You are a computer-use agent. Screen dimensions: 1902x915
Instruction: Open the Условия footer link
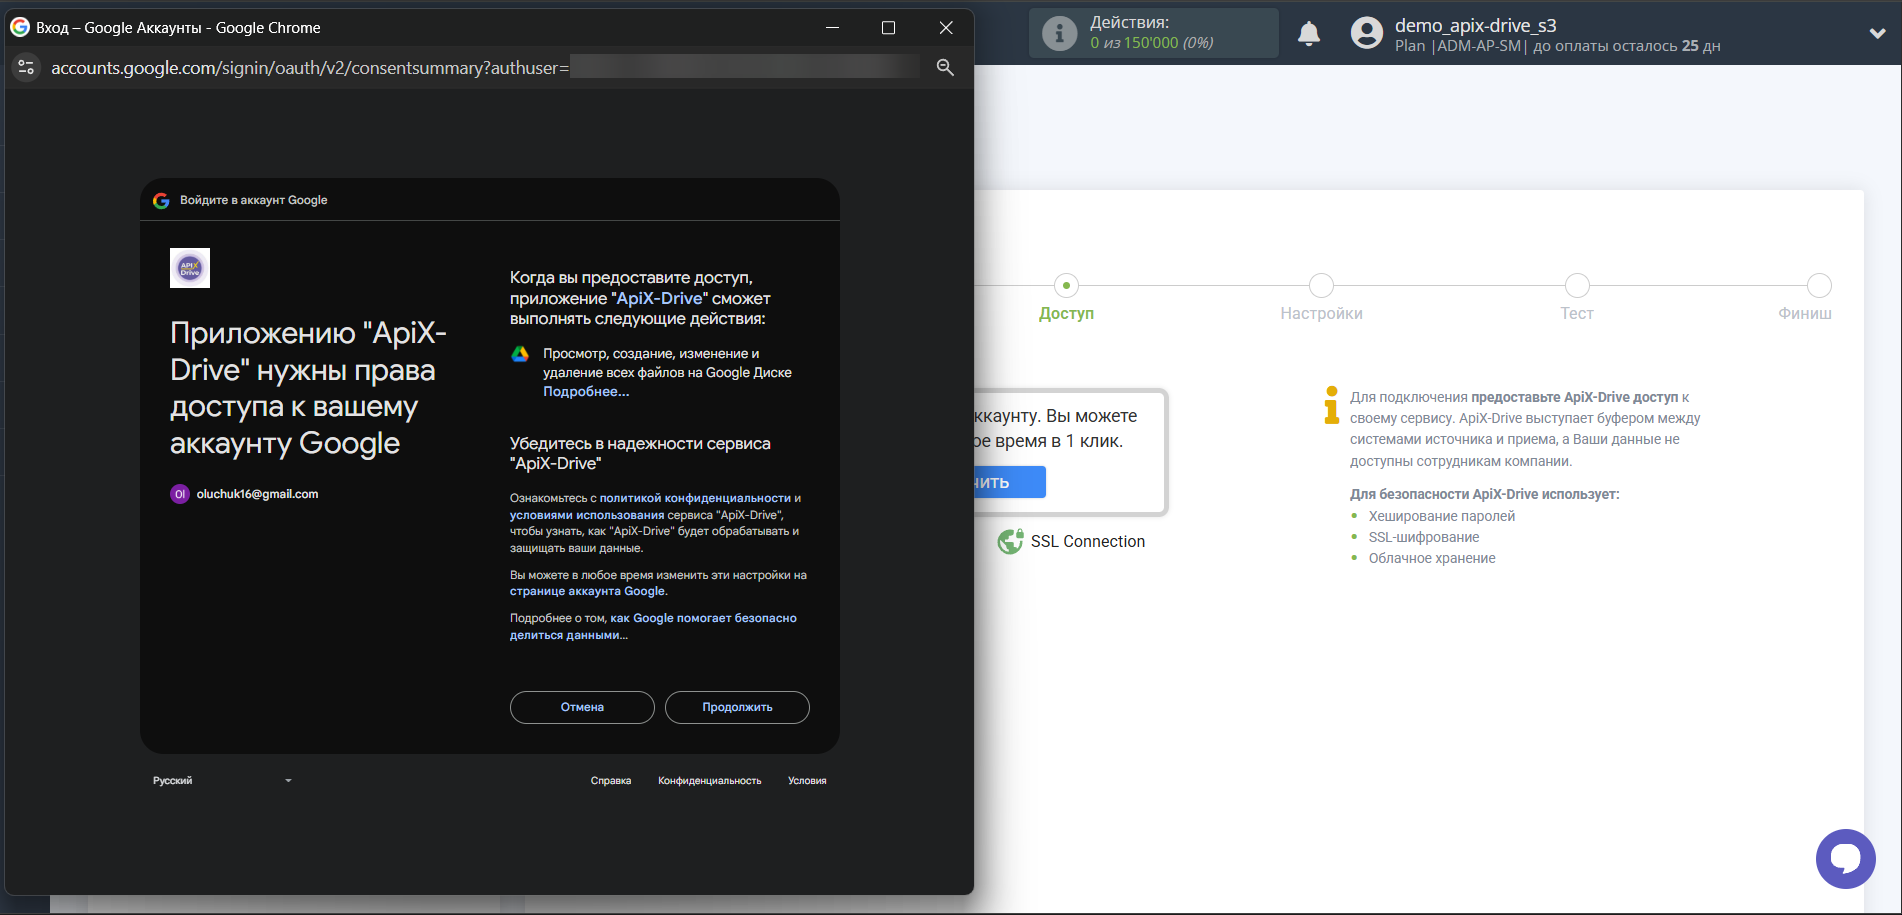[807, 781]
